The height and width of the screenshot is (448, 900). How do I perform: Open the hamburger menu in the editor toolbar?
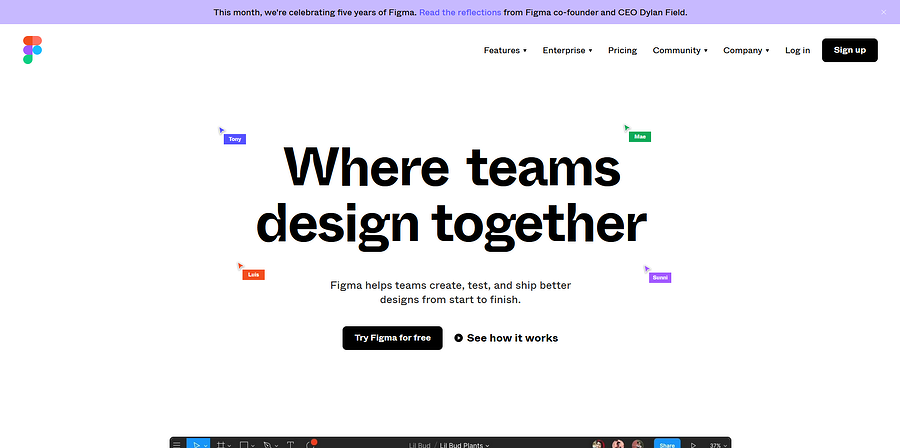point(177,443)
